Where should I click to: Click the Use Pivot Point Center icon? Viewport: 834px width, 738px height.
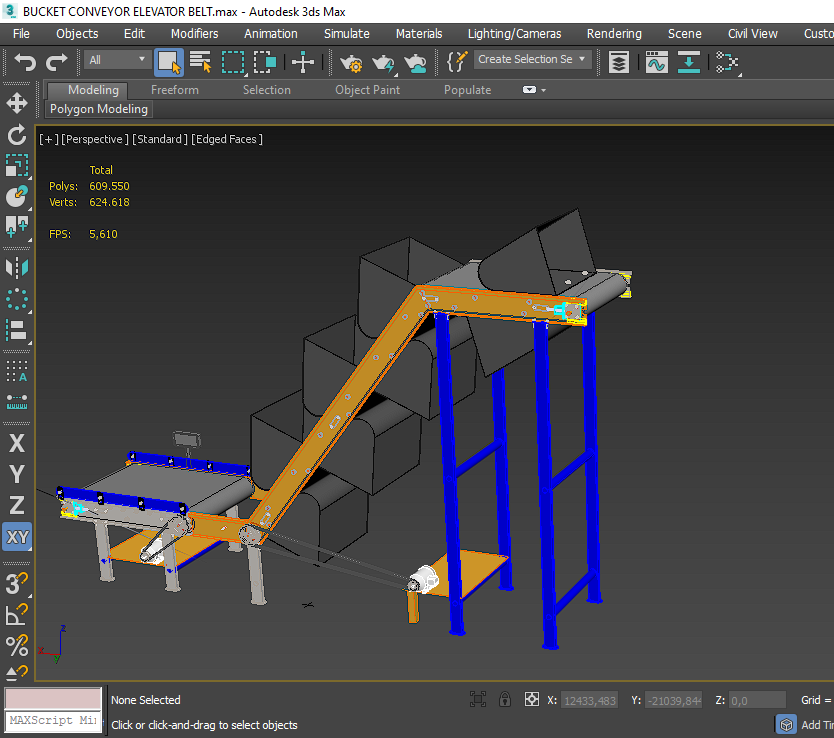pos(303,62)
